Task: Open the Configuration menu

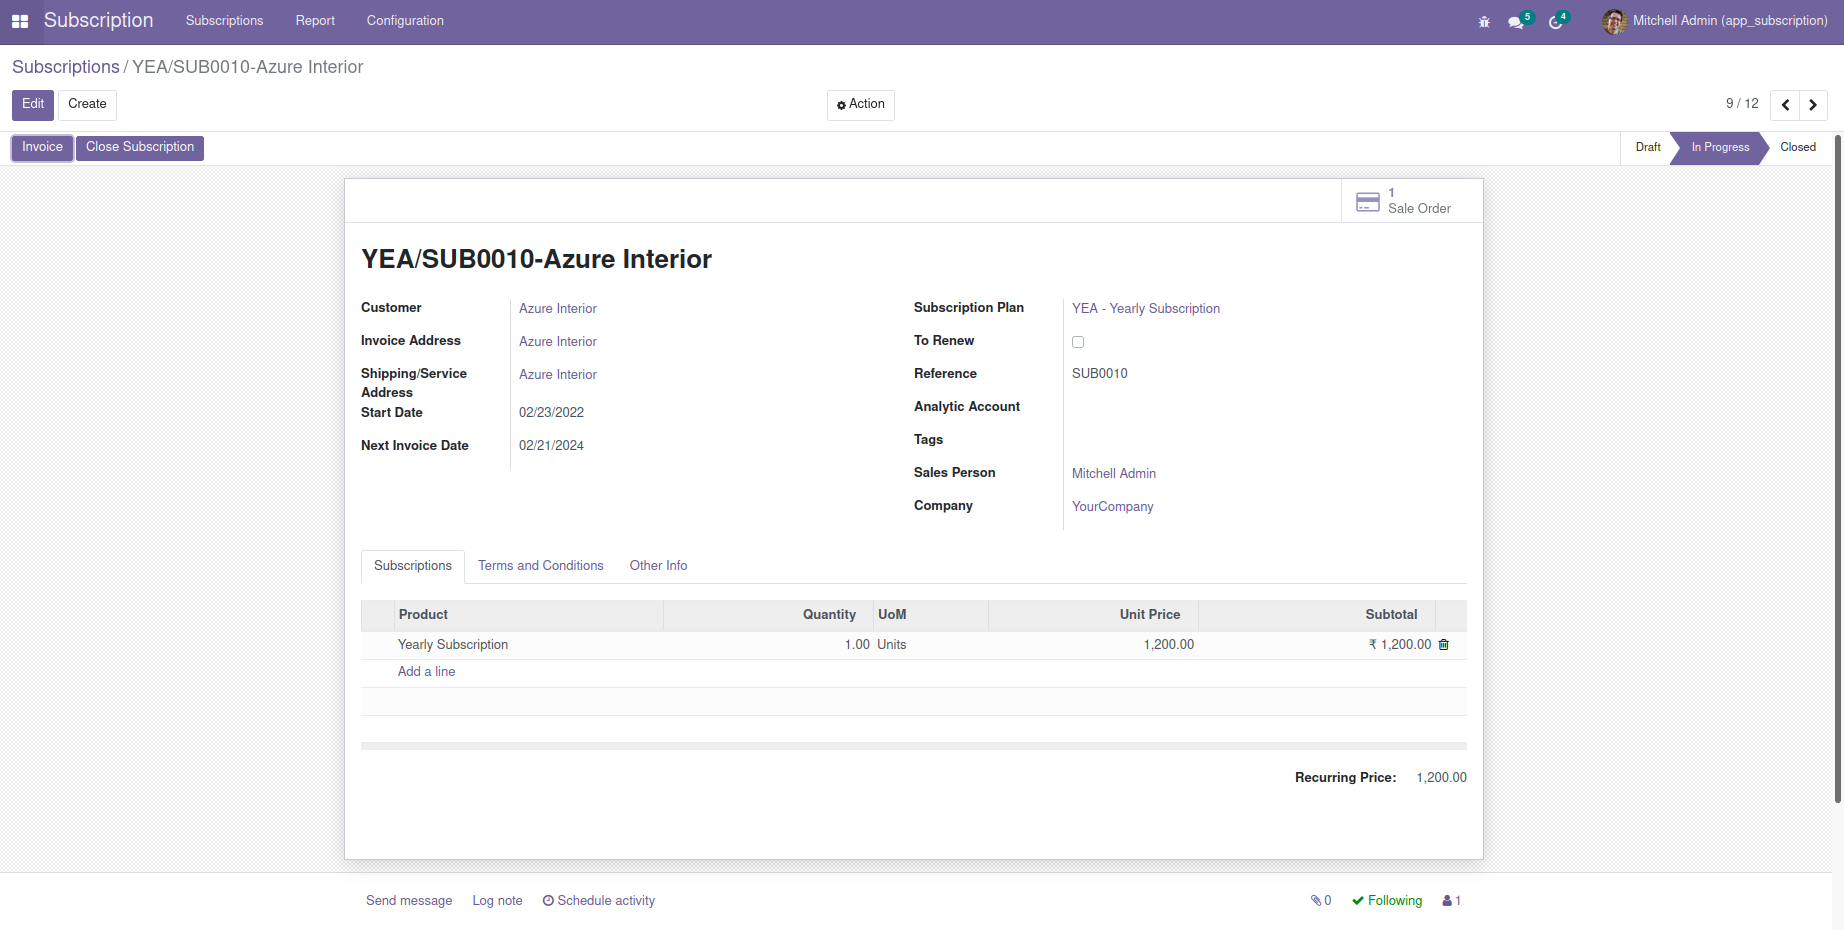Action: click(405, 21)
